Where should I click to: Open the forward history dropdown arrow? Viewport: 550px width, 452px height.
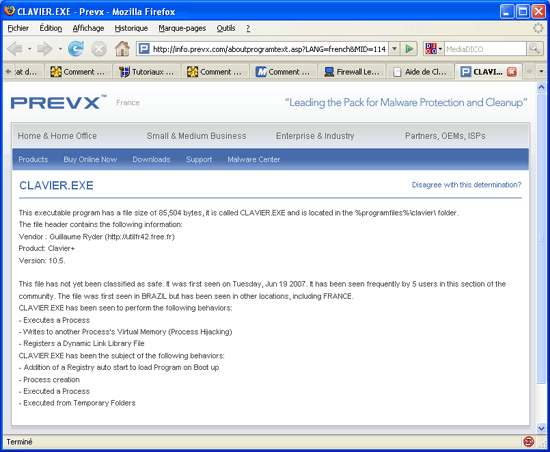(x=60, y=49)
